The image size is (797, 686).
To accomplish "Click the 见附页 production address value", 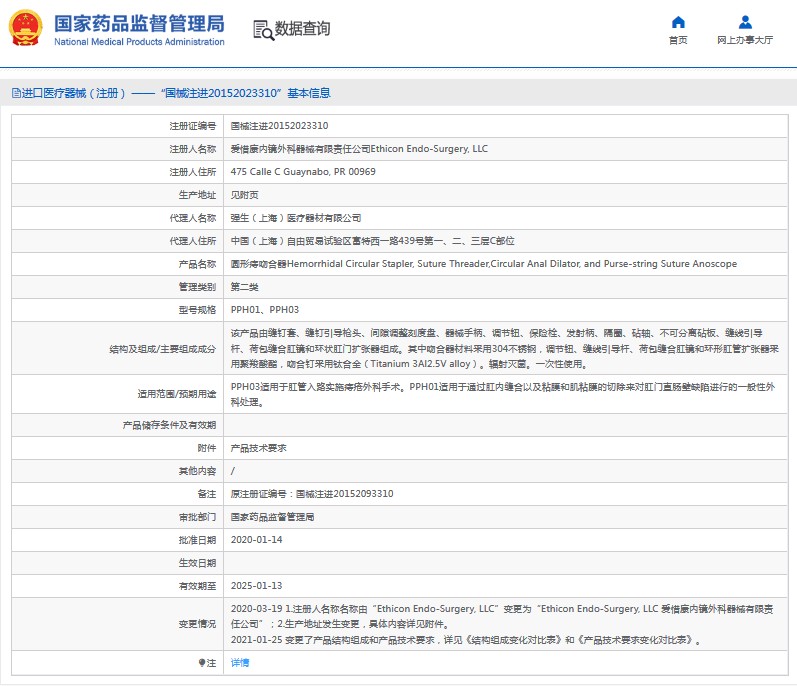I will [x=244, y=195].
